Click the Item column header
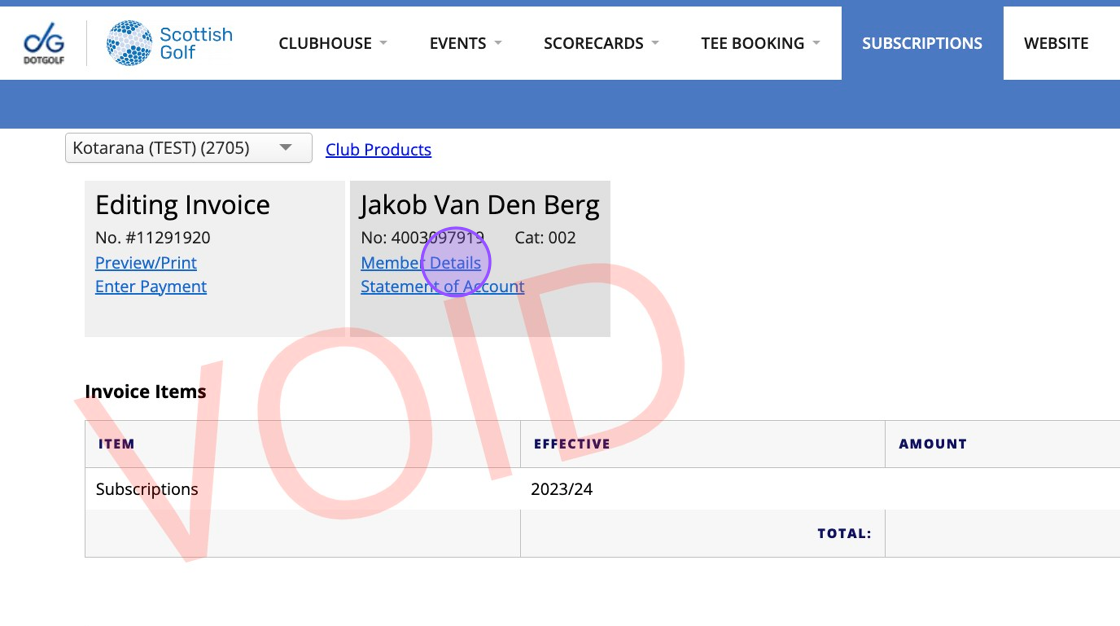Screen dimensions: 1120x626 tap(116, 444)
